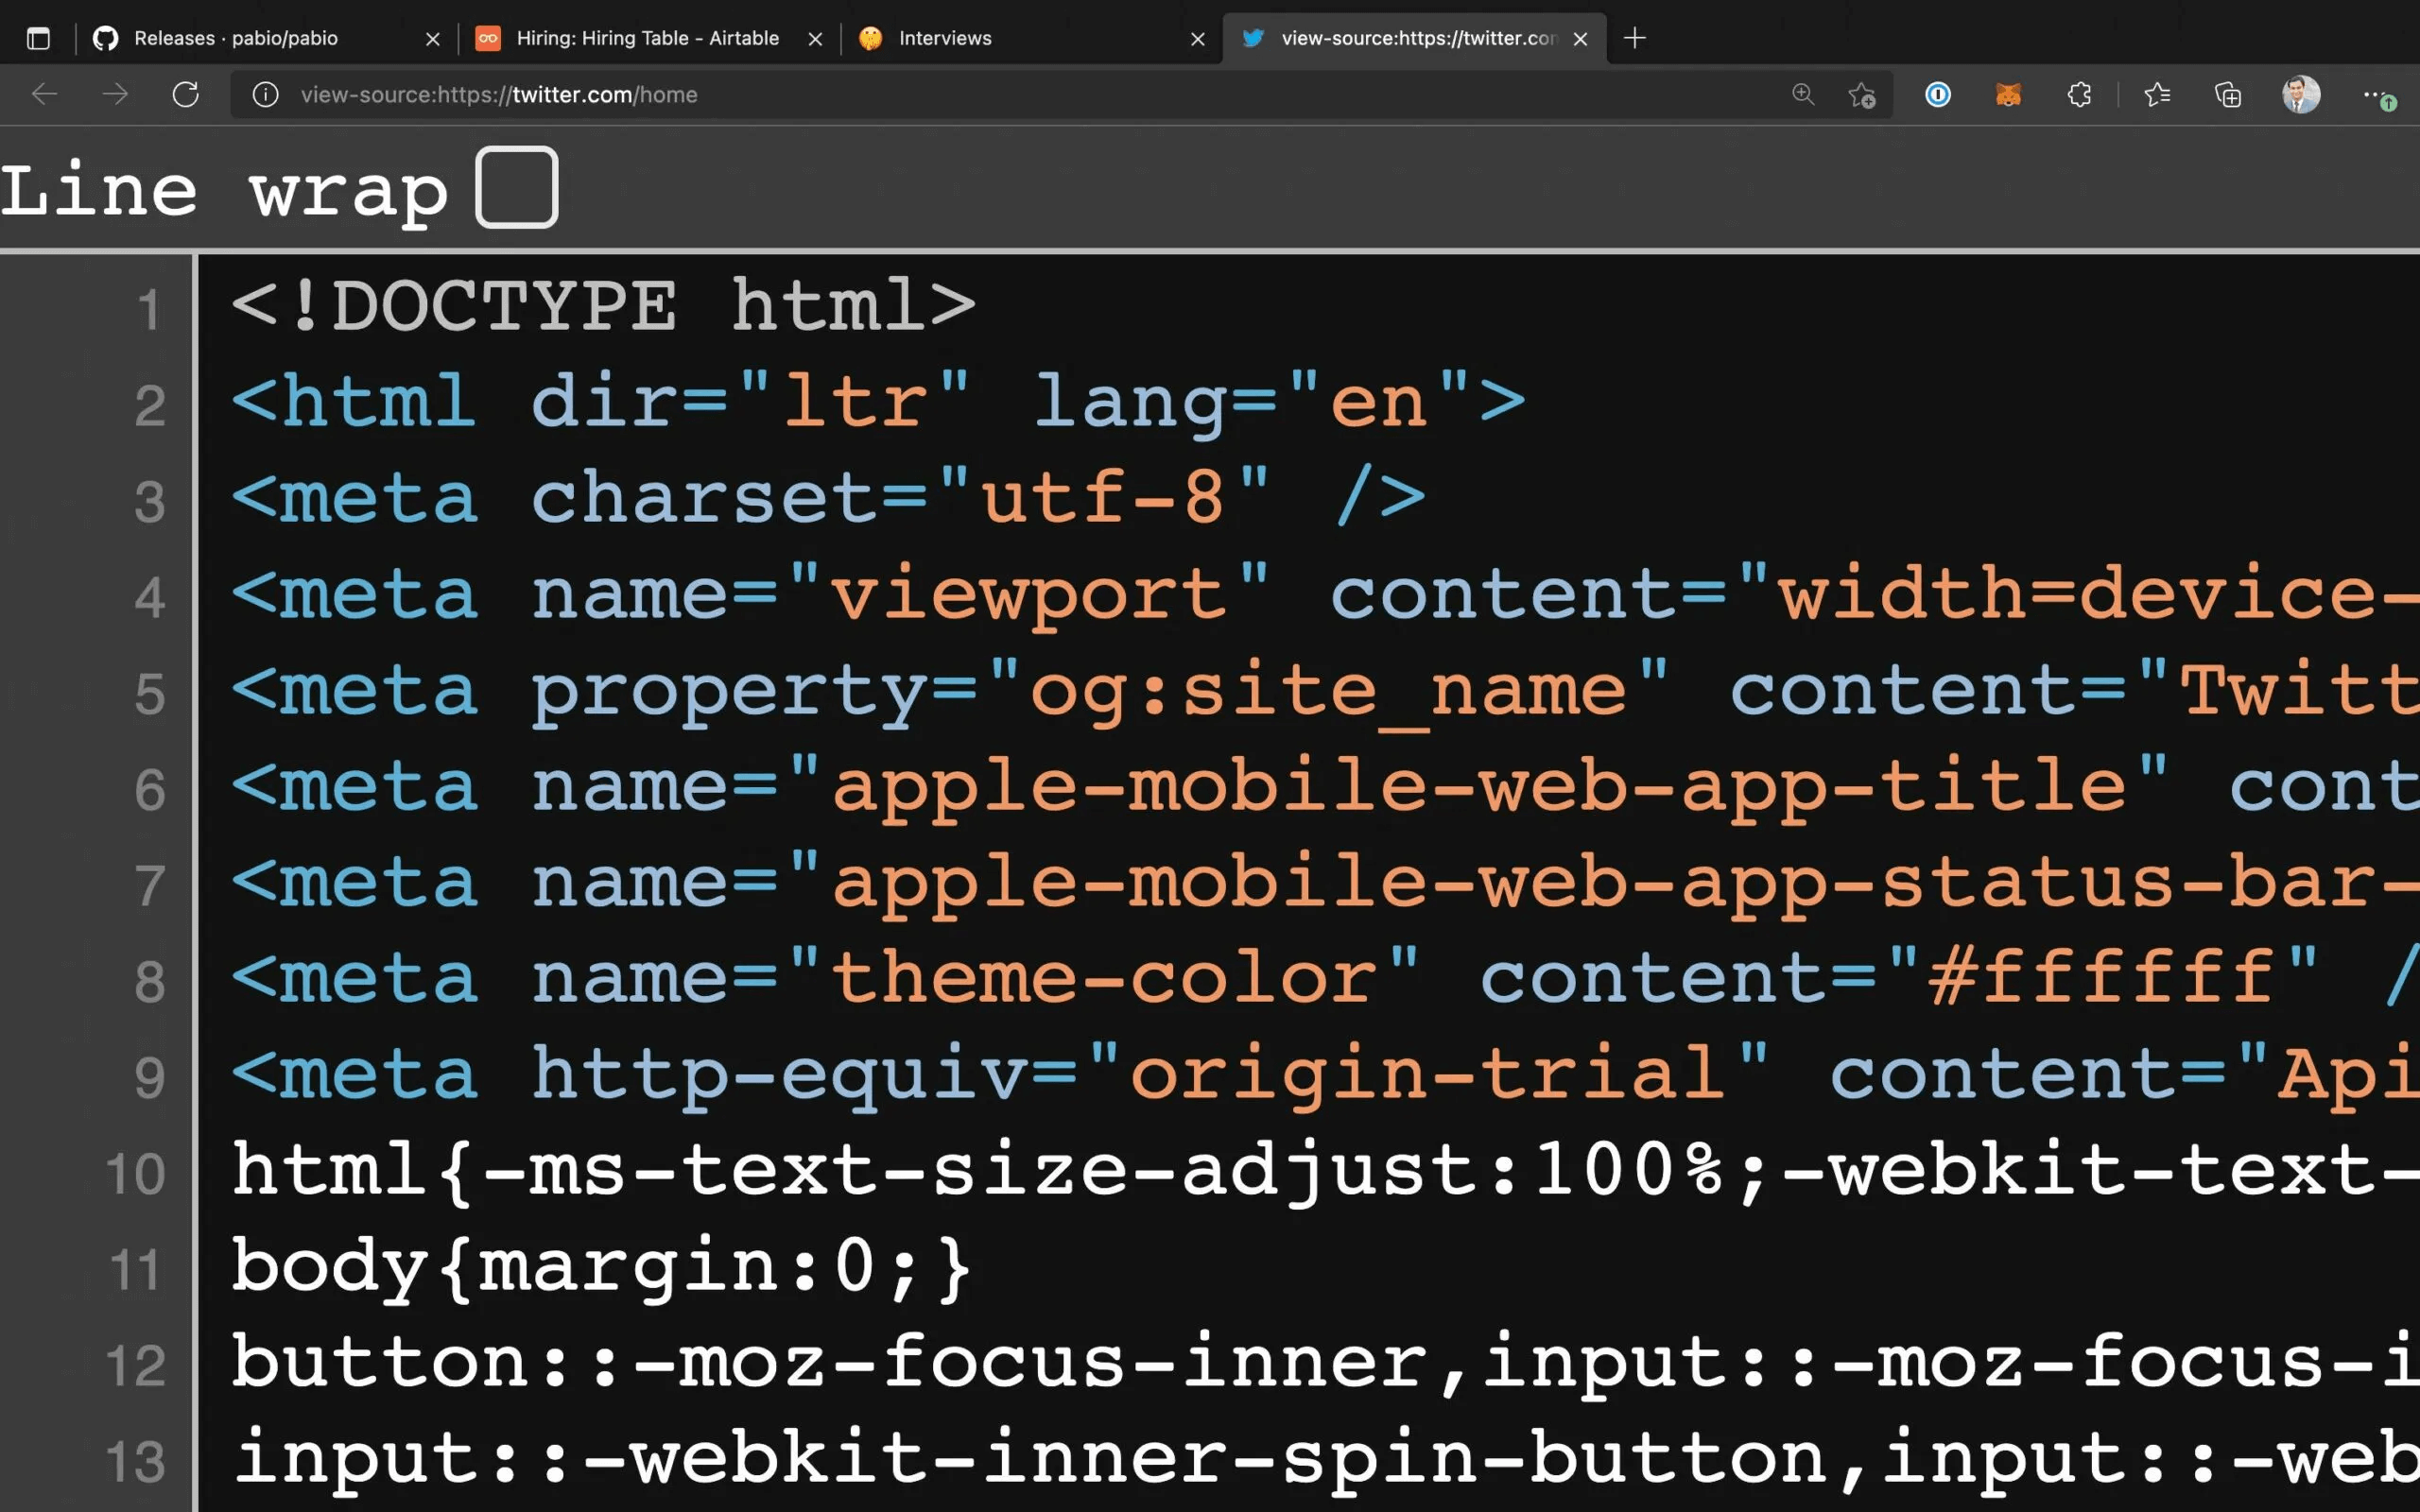The height and width of the screenshot is (1512, 2420).
Task: Click the zoom magnifier icon in address bar
Action: point(1802,95)
